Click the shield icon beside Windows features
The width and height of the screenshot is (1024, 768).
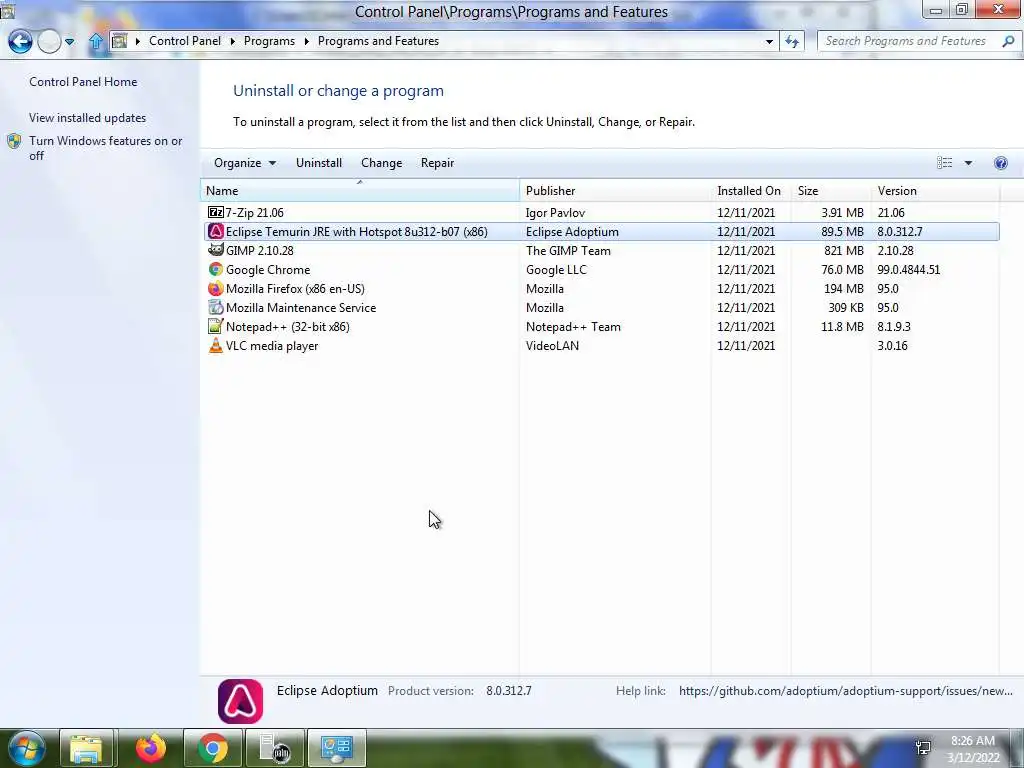tap(14, 141)
